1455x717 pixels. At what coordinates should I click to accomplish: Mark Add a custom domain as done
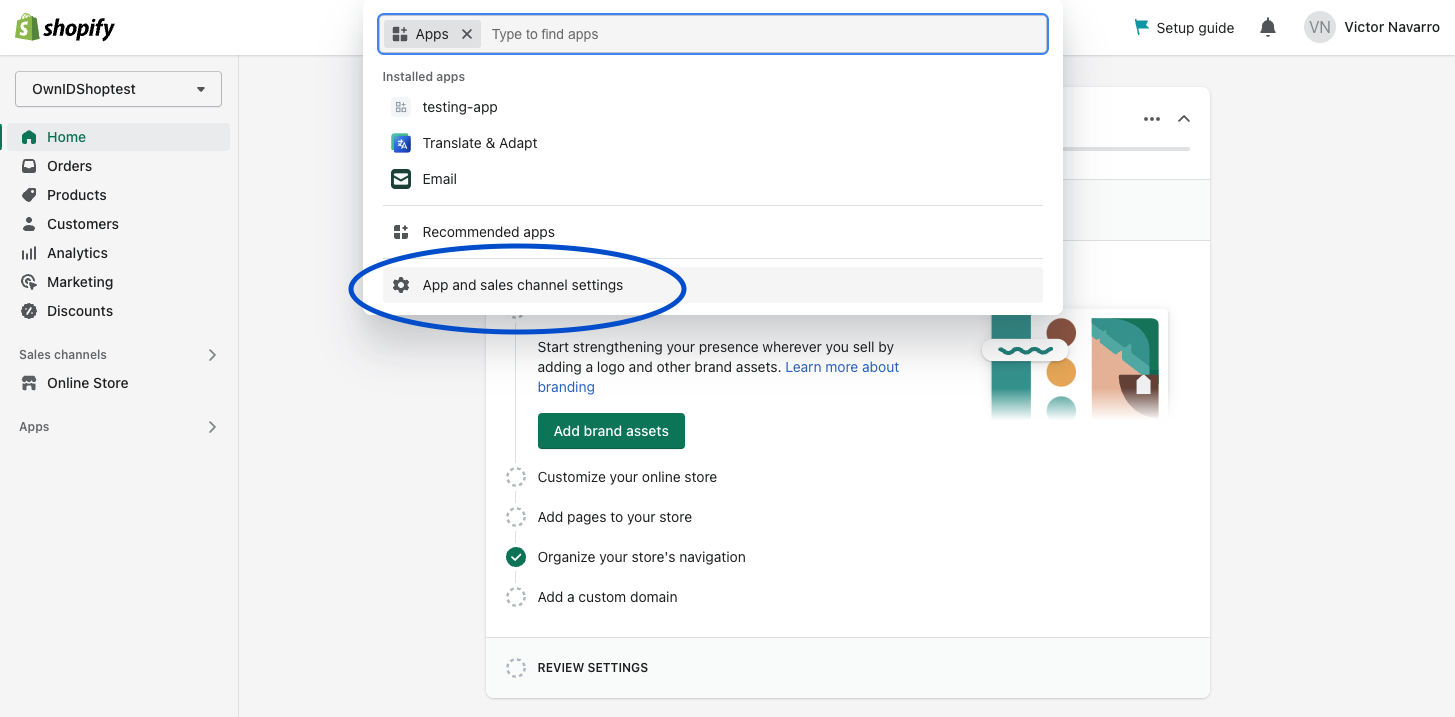[x=516, y=597]
